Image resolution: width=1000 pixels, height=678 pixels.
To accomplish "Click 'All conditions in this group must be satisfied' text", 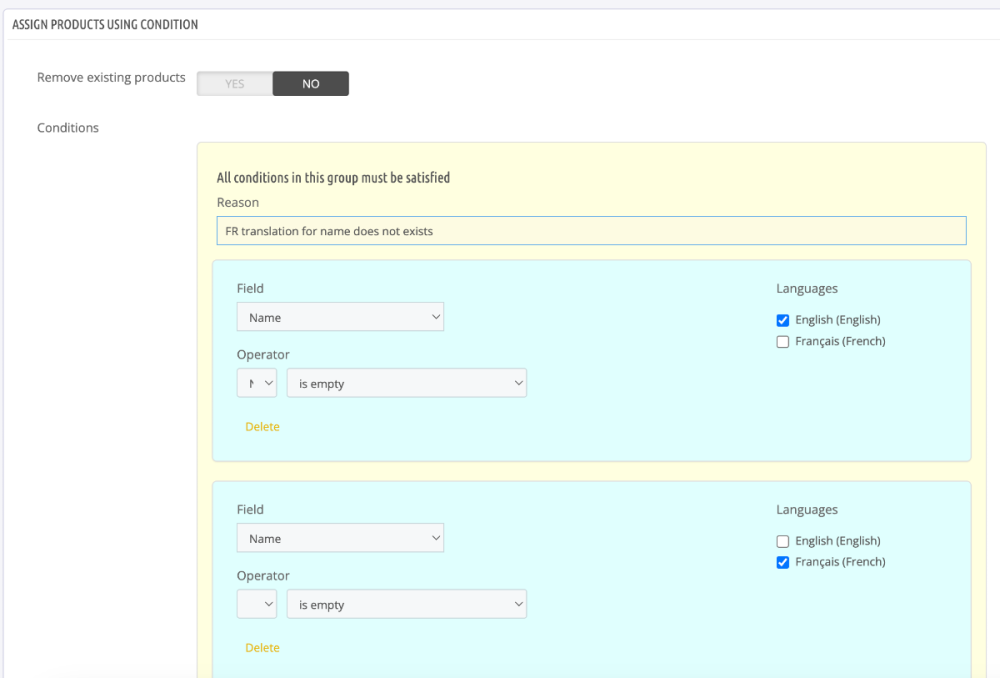I will [333, 178].
